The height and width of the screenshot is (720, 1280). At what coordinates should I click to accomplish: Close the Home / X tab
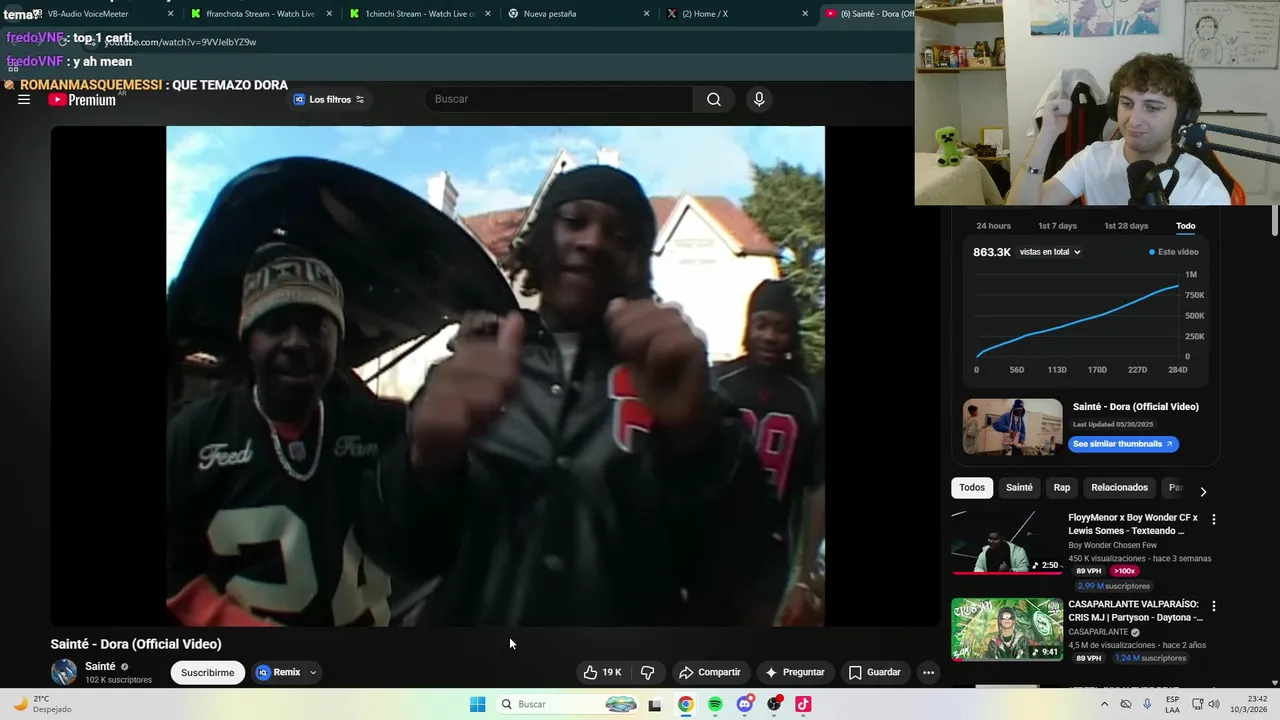click(805, 14)
